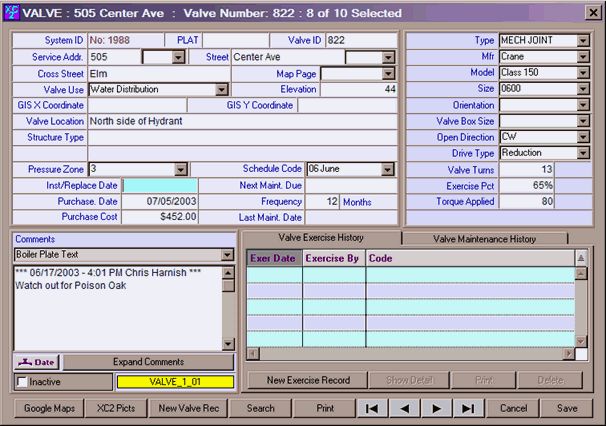This screenshot has height=426, width=606.
Task: Click the yellow VALVE_1_01 label
Action: point(174,381)
